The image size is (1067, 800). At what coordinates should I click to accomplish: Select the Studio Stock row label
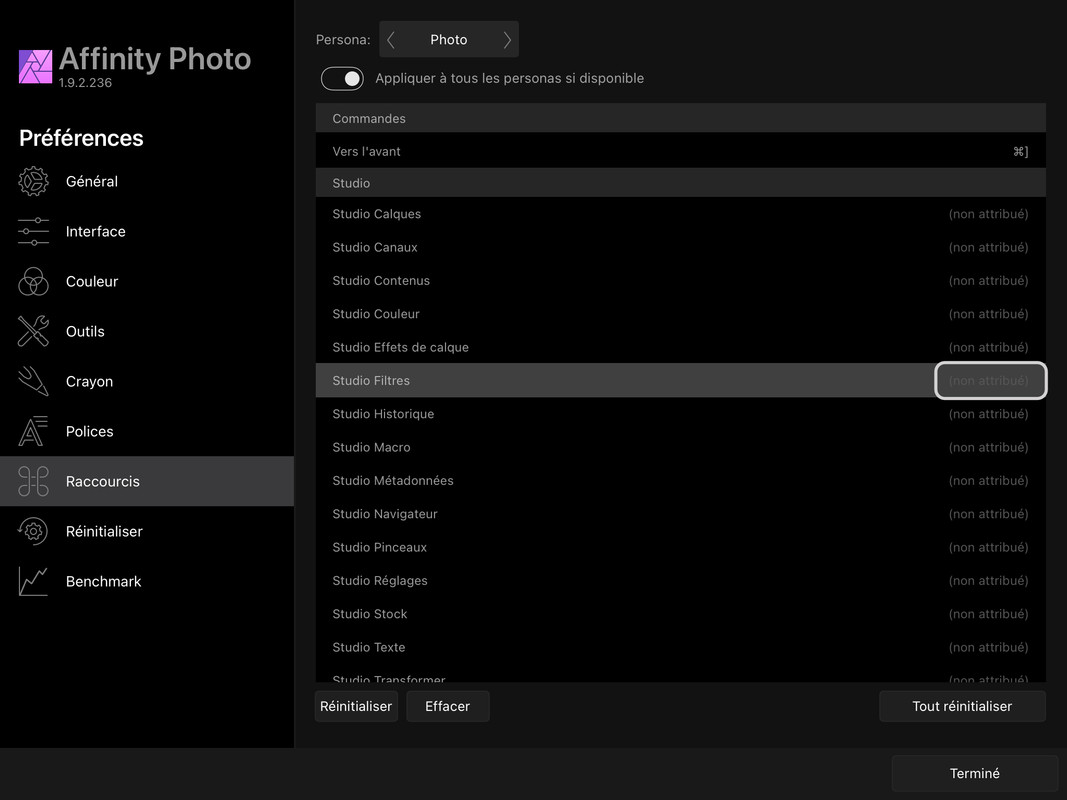370,614
